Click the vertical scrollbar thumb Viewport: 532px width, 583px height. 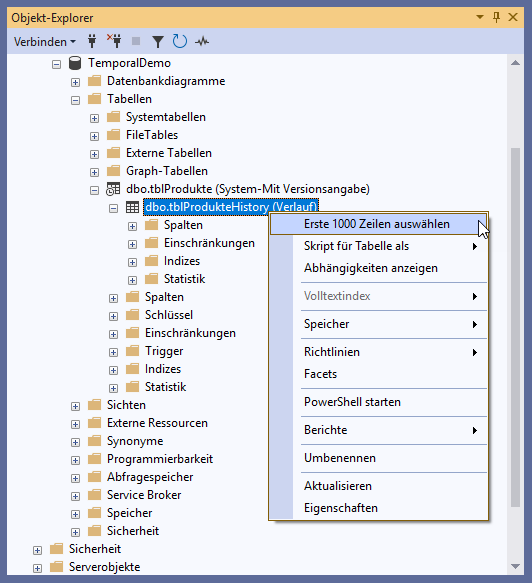coord(515,327)
